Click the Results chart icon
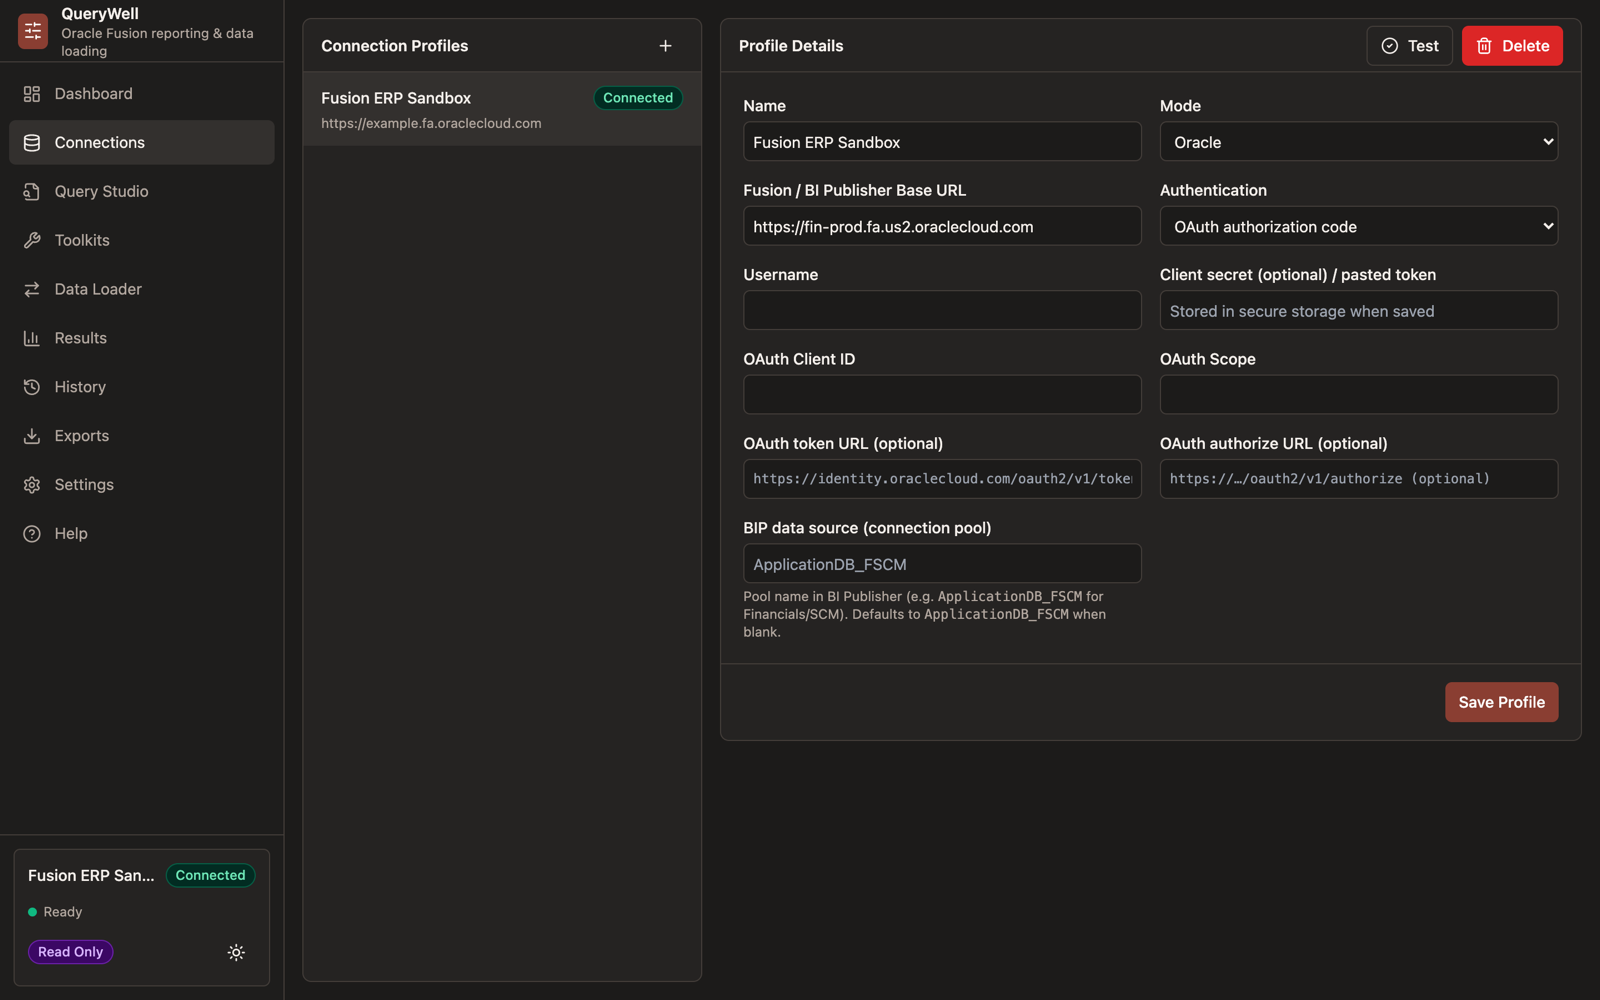Image resolution: width=1600 pixels, height=1000 pixels. click(32, 339)
